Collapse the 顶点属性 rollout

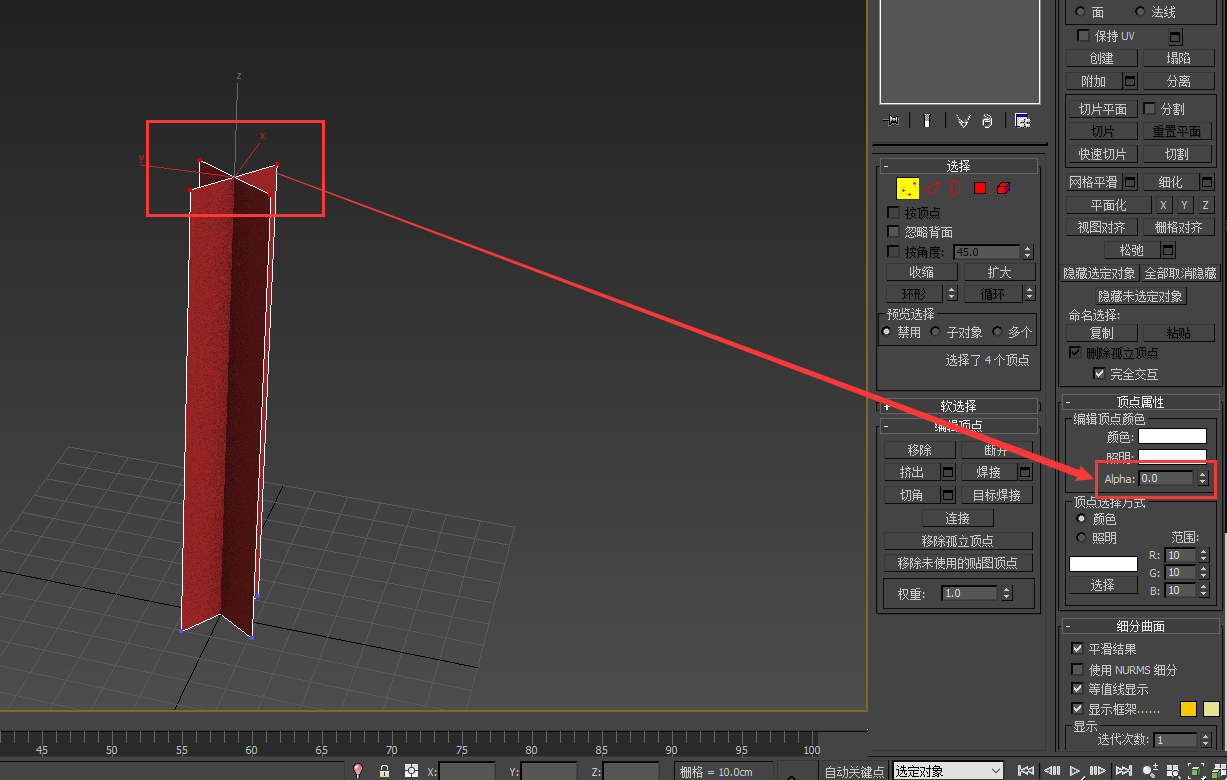pyautogui.click(x=1140, y=402)
